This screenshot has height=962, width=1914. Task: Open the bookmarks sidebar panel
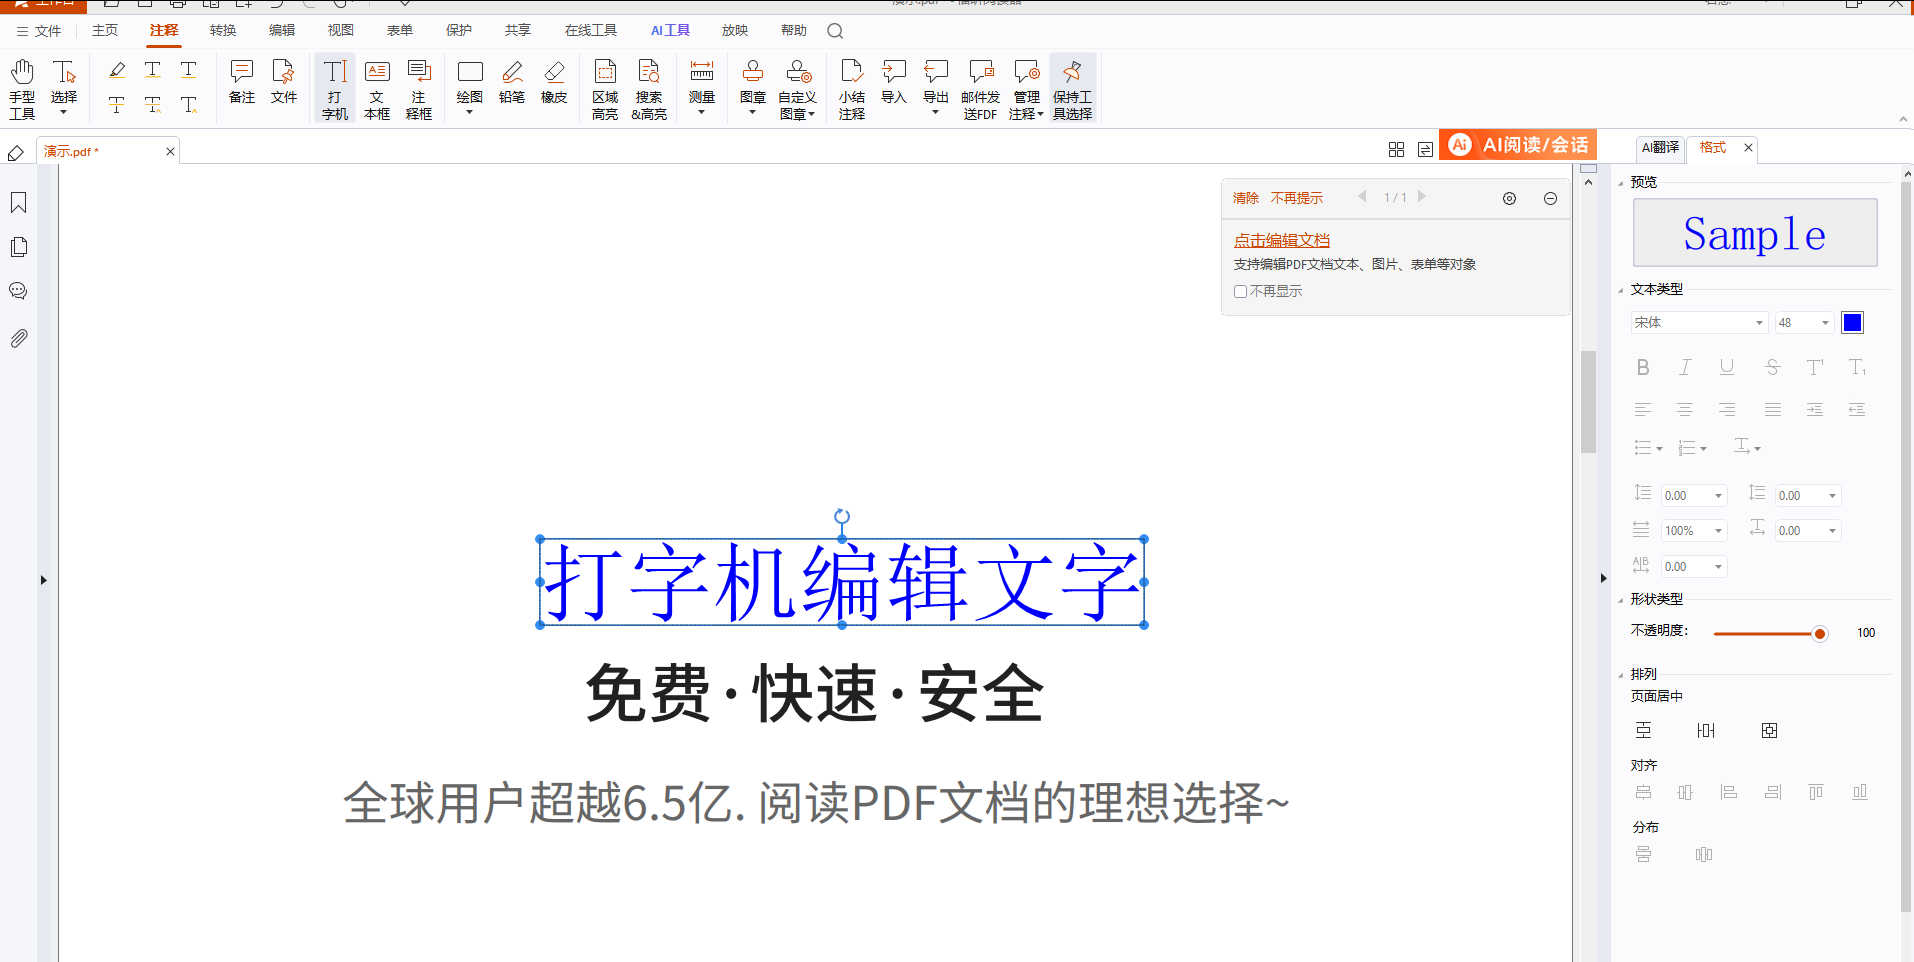click(x=19, y=203)
